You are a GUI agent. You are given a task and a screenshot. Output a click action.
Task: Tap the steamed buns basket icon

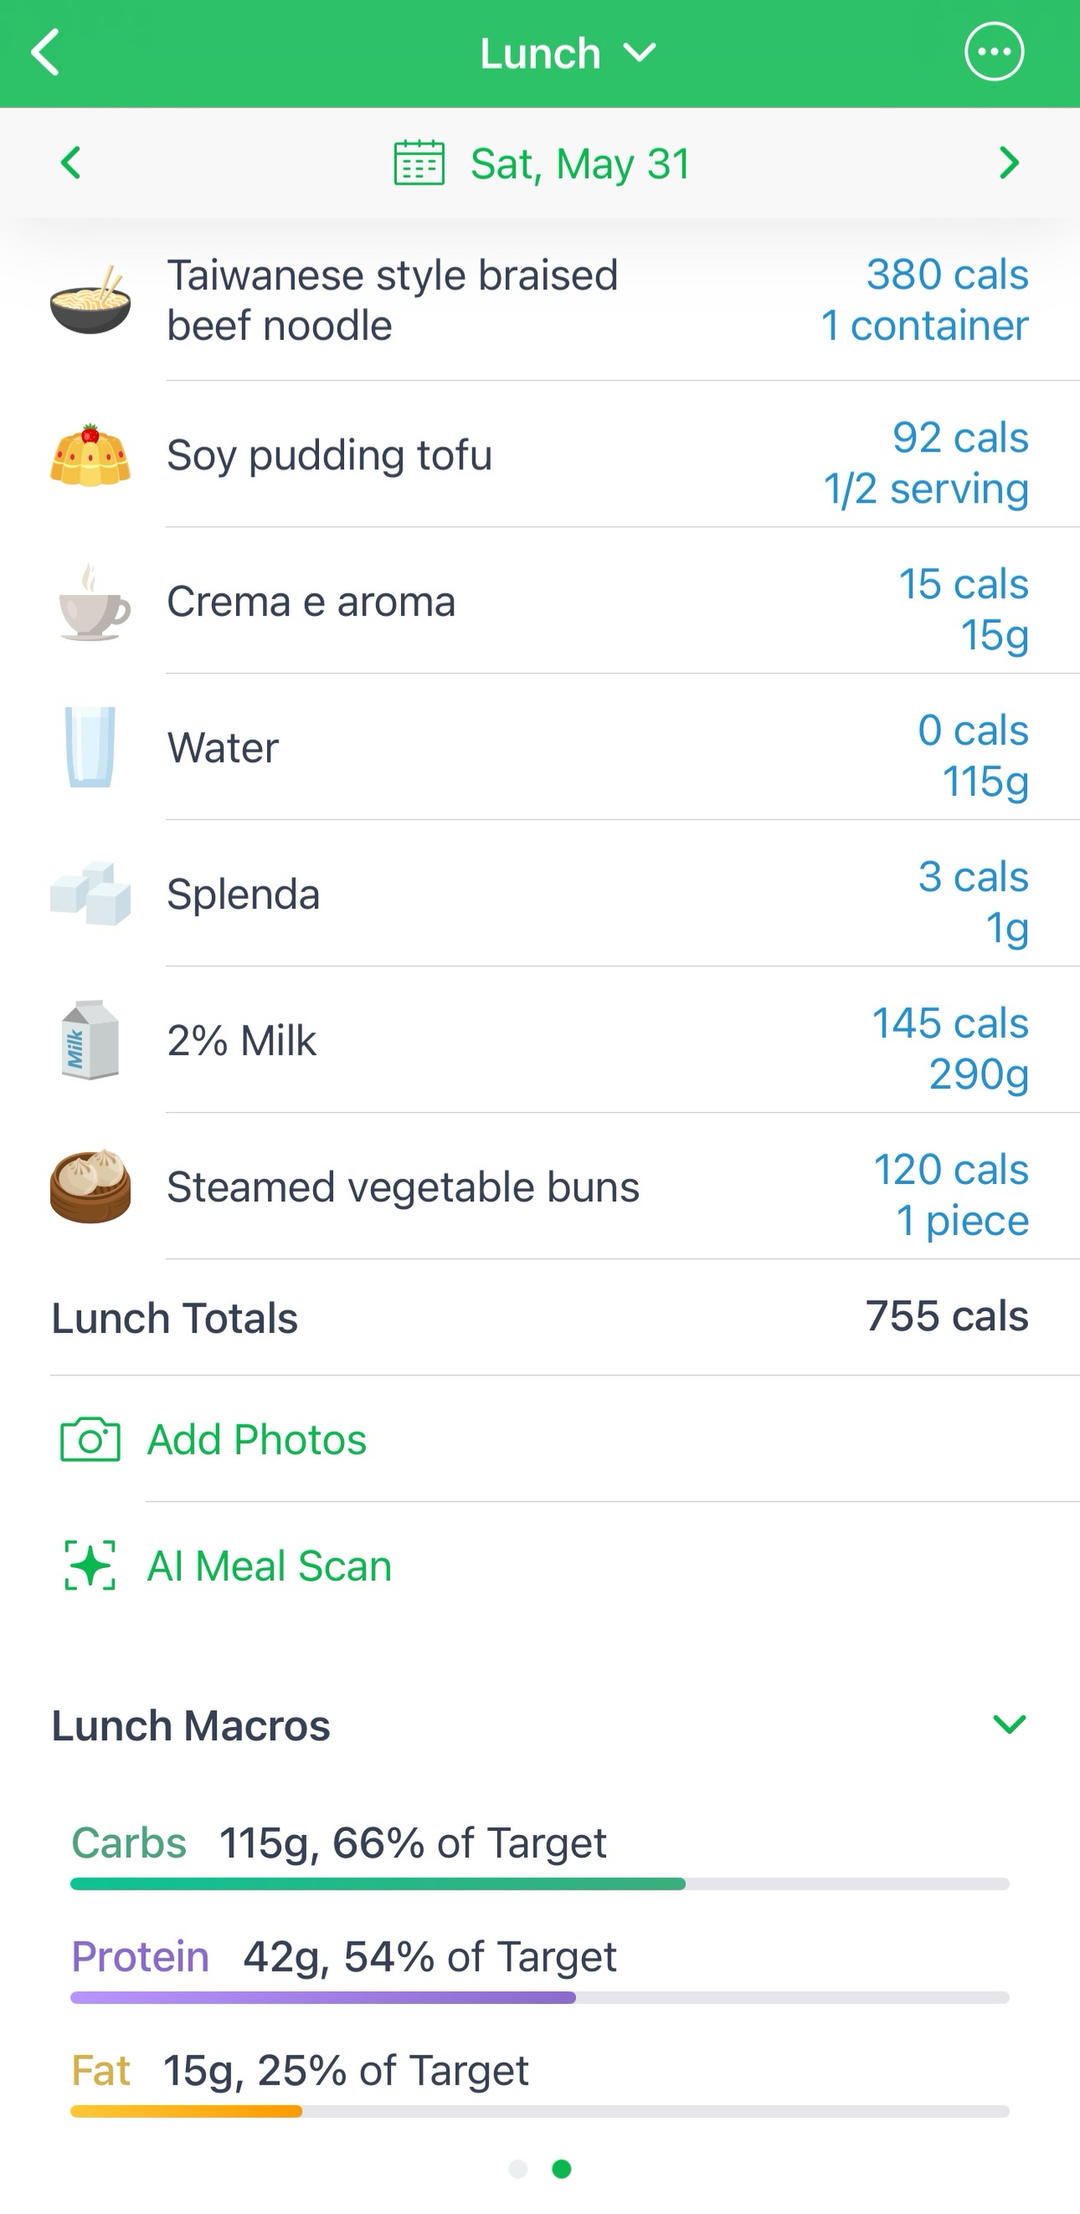tap(90, 1187)
